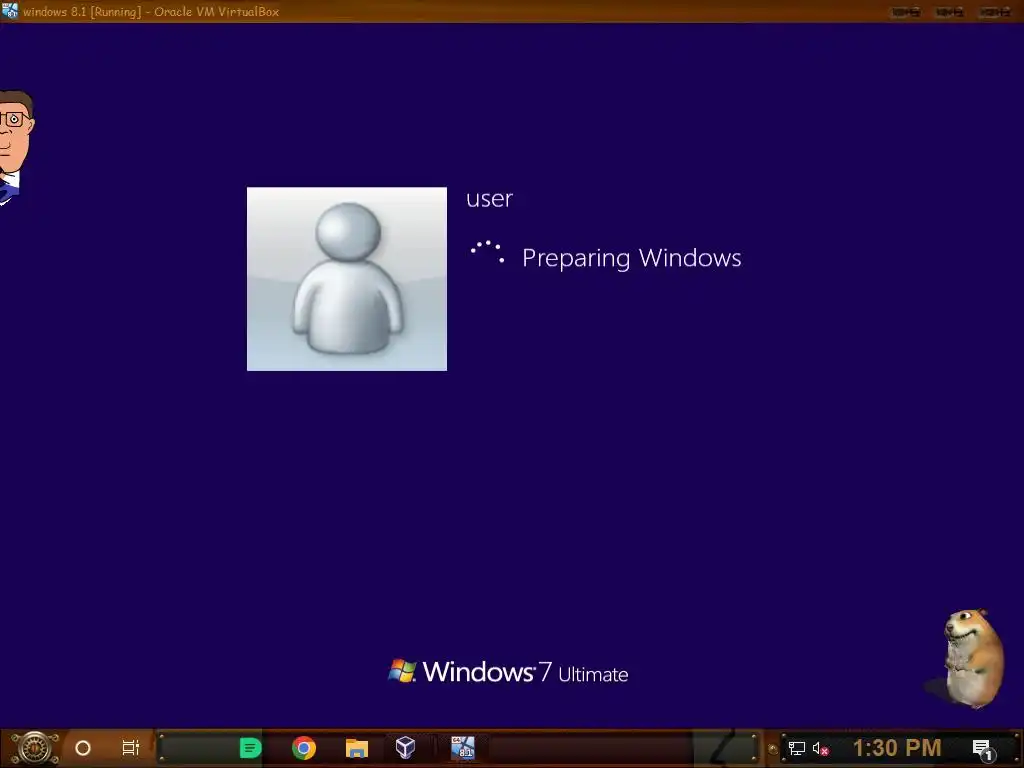Launch Google Chrome from the taskbar
The width and height of the screenshot is (1024, 768).
[x=304, y=748]
